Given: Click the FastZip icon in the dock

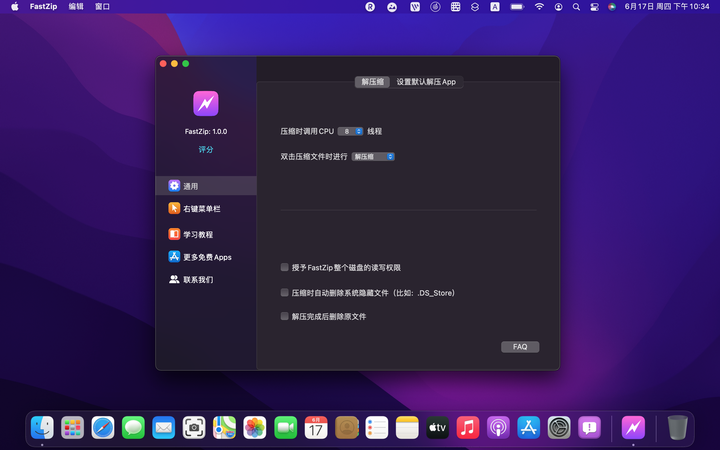Looking at the screenshot, I should click(633, 428).
